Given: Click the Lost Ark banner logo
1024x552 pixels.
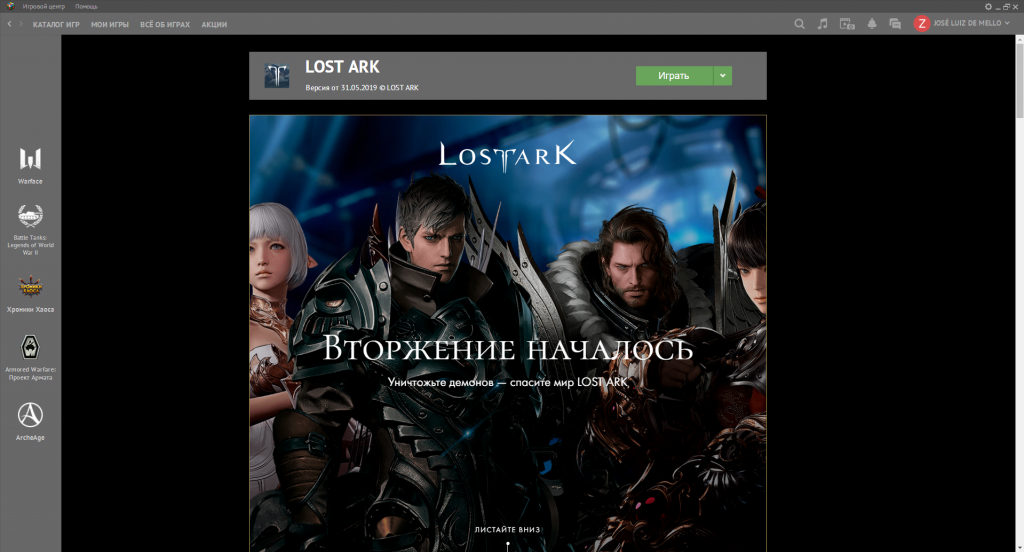Looking at the screenshot, I should point(507,156).
